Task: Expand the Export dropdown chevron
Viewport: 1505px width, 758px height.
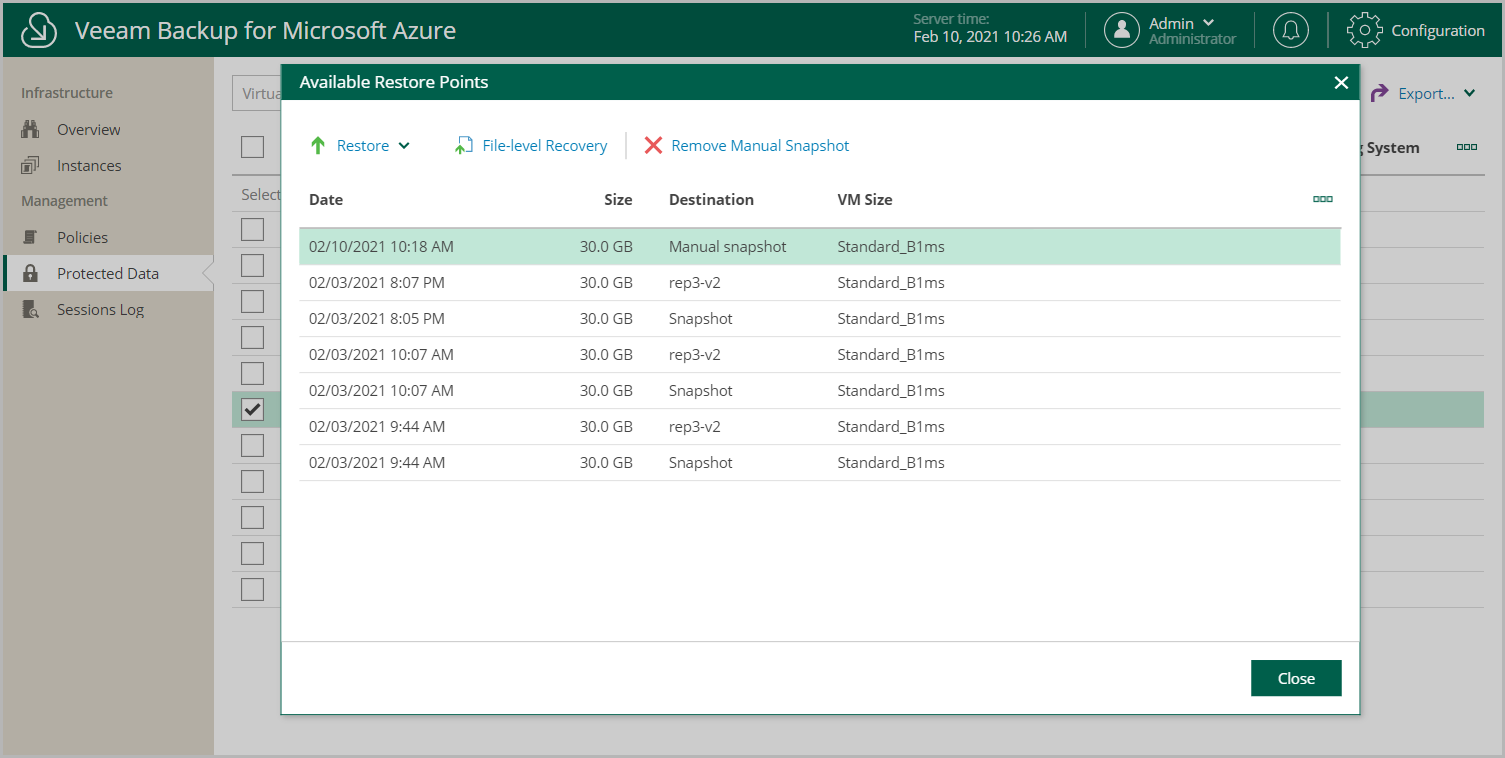Action: [x=1469, y=93]
